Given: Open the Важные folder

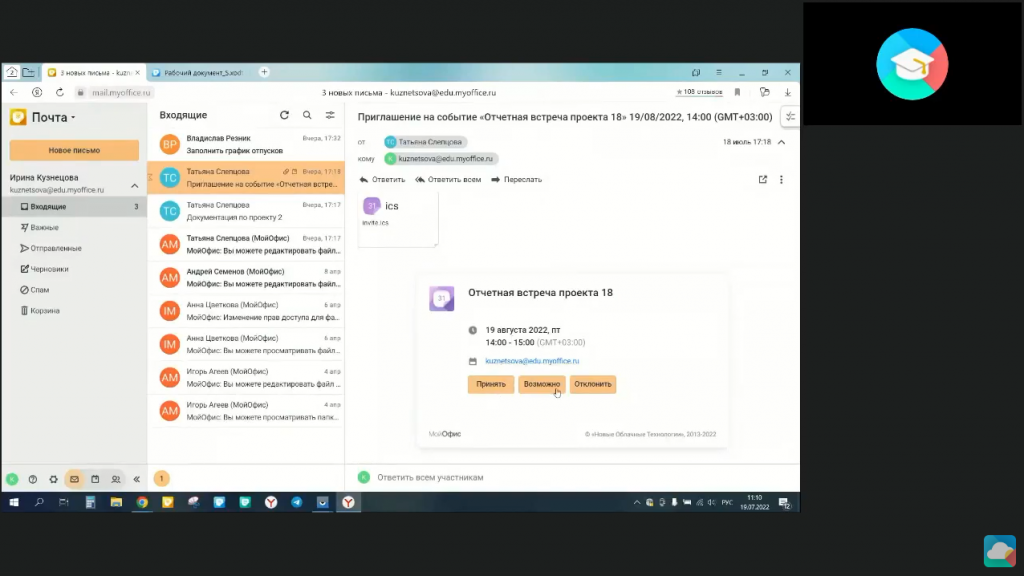Looking at the screenshot, I should point(74,227).
